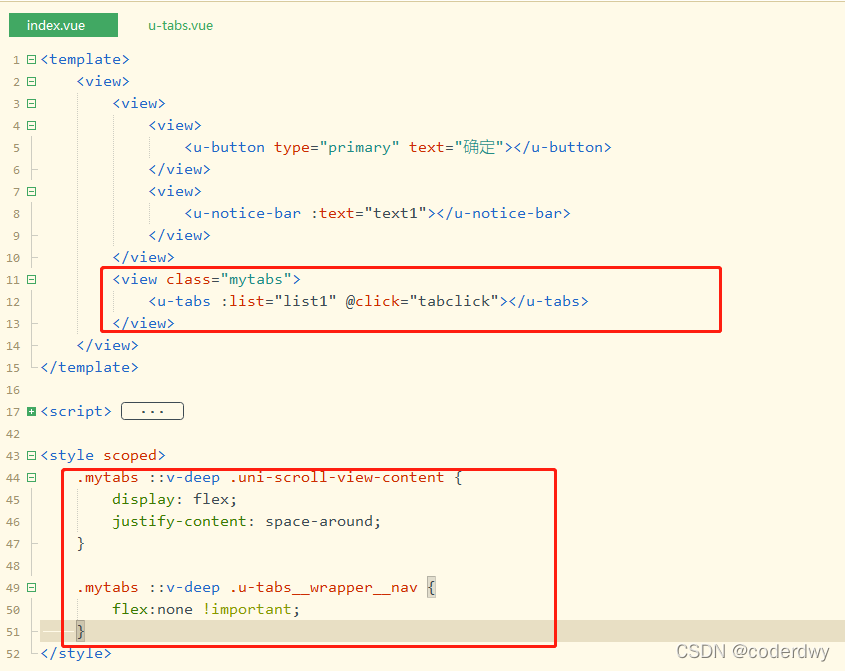The image size is (845, 671).
Task: Click the .uni-scroll-view-content selector
Action: click(337, 478)
